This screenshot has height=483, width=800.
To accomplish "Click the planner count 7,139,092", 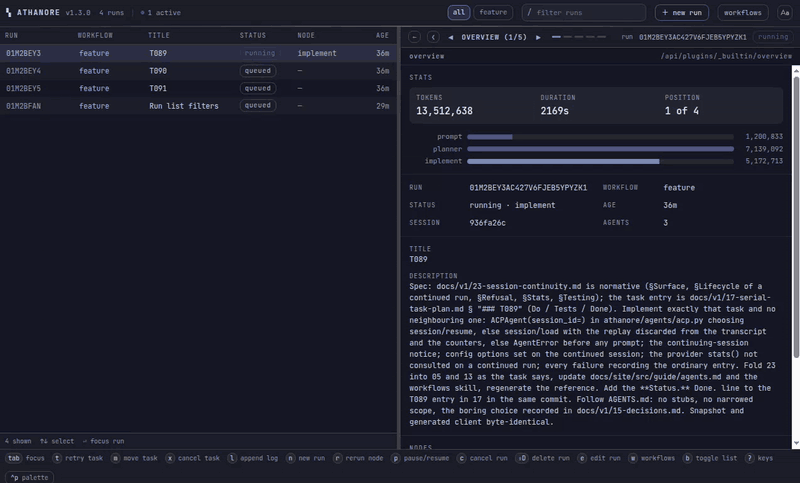I will tap(764, 149).
